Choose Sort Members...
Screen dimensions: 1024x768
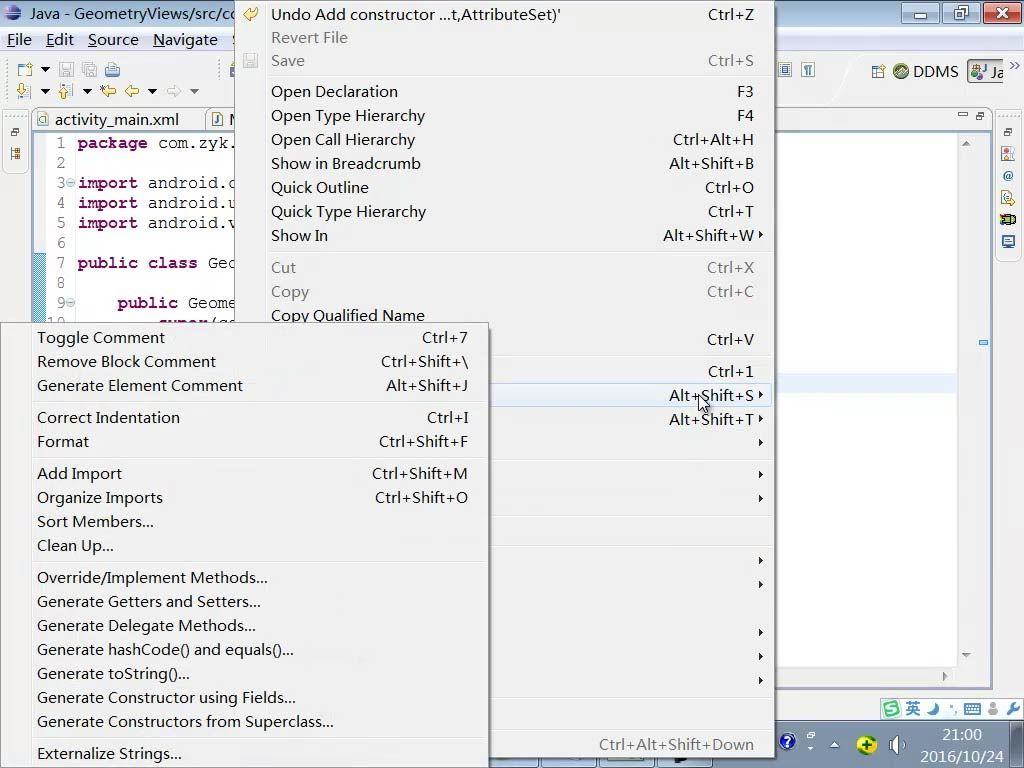pyautogui.click(x=245, y=522)
